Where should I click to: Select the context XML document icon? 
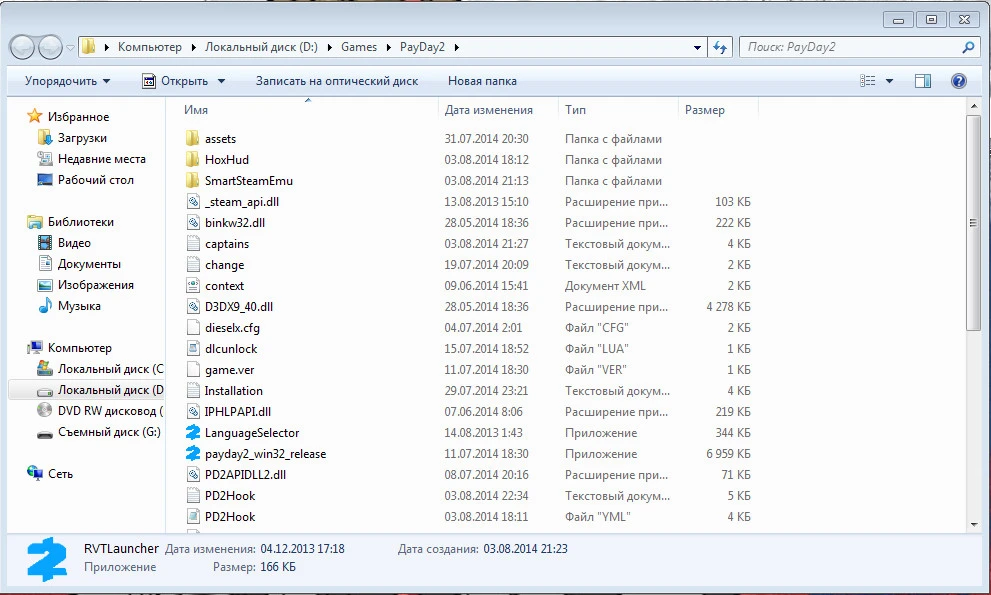(x=193, y=285)
